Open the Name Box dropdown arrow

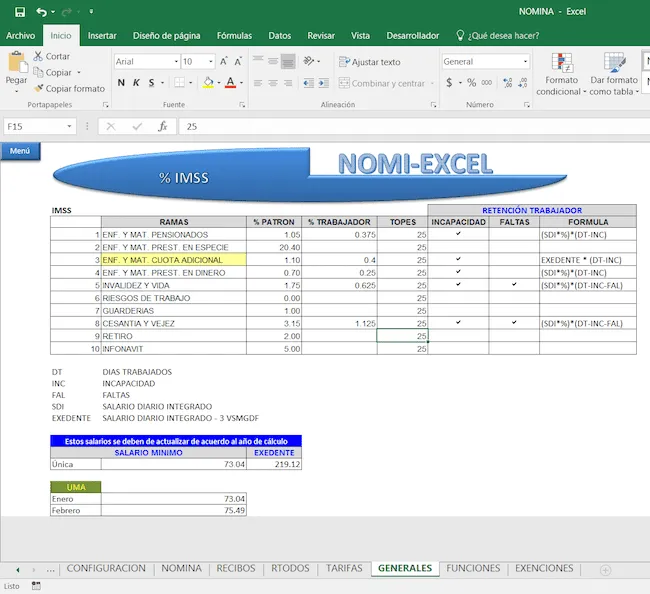click(69, 127)
